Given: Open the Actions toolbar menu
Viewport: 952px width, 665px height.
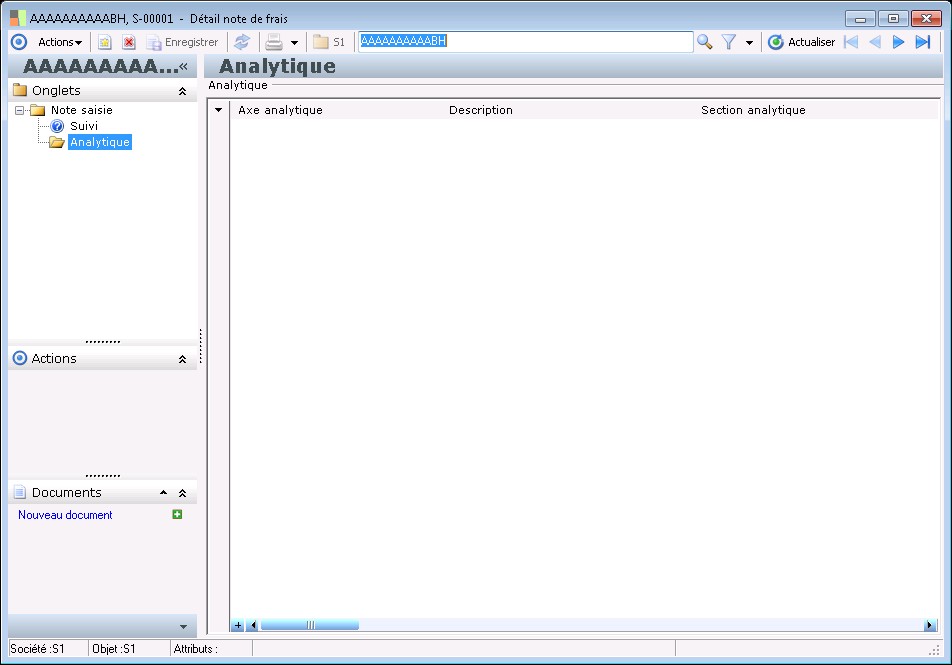Looking at the screenshot, I should (x=60, y=42).
